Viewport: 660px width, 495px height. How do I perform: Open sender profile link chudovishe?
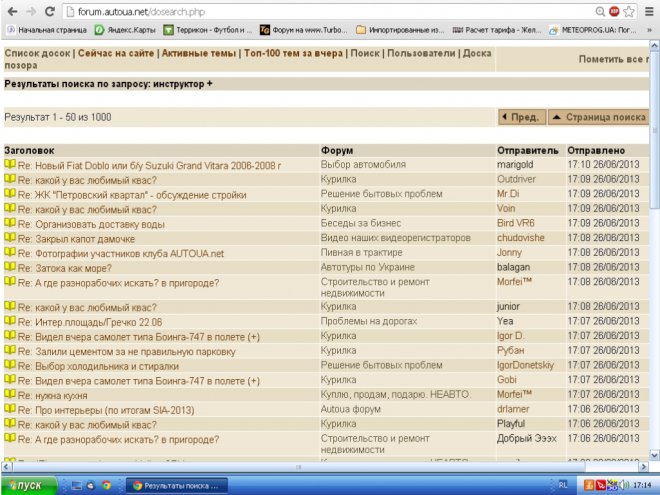(522, 238)
